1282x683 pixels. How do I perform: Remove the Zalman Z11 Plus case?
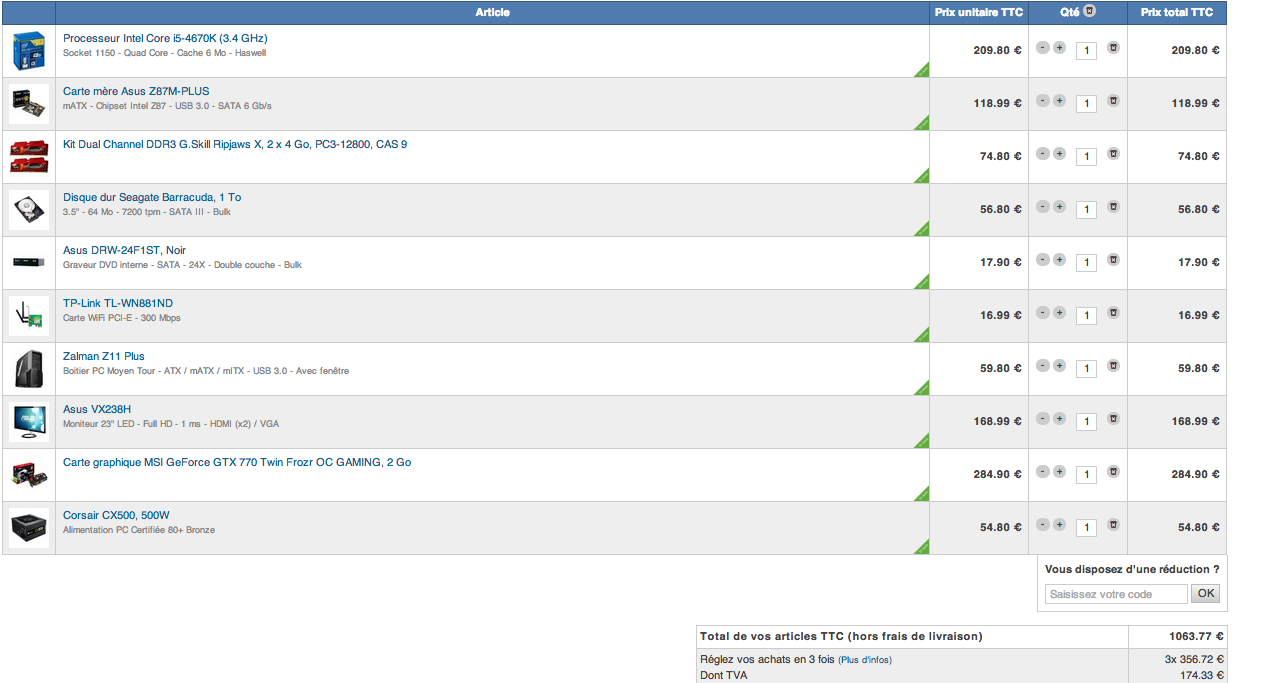pyautogui.click(x=1113, y=366)
